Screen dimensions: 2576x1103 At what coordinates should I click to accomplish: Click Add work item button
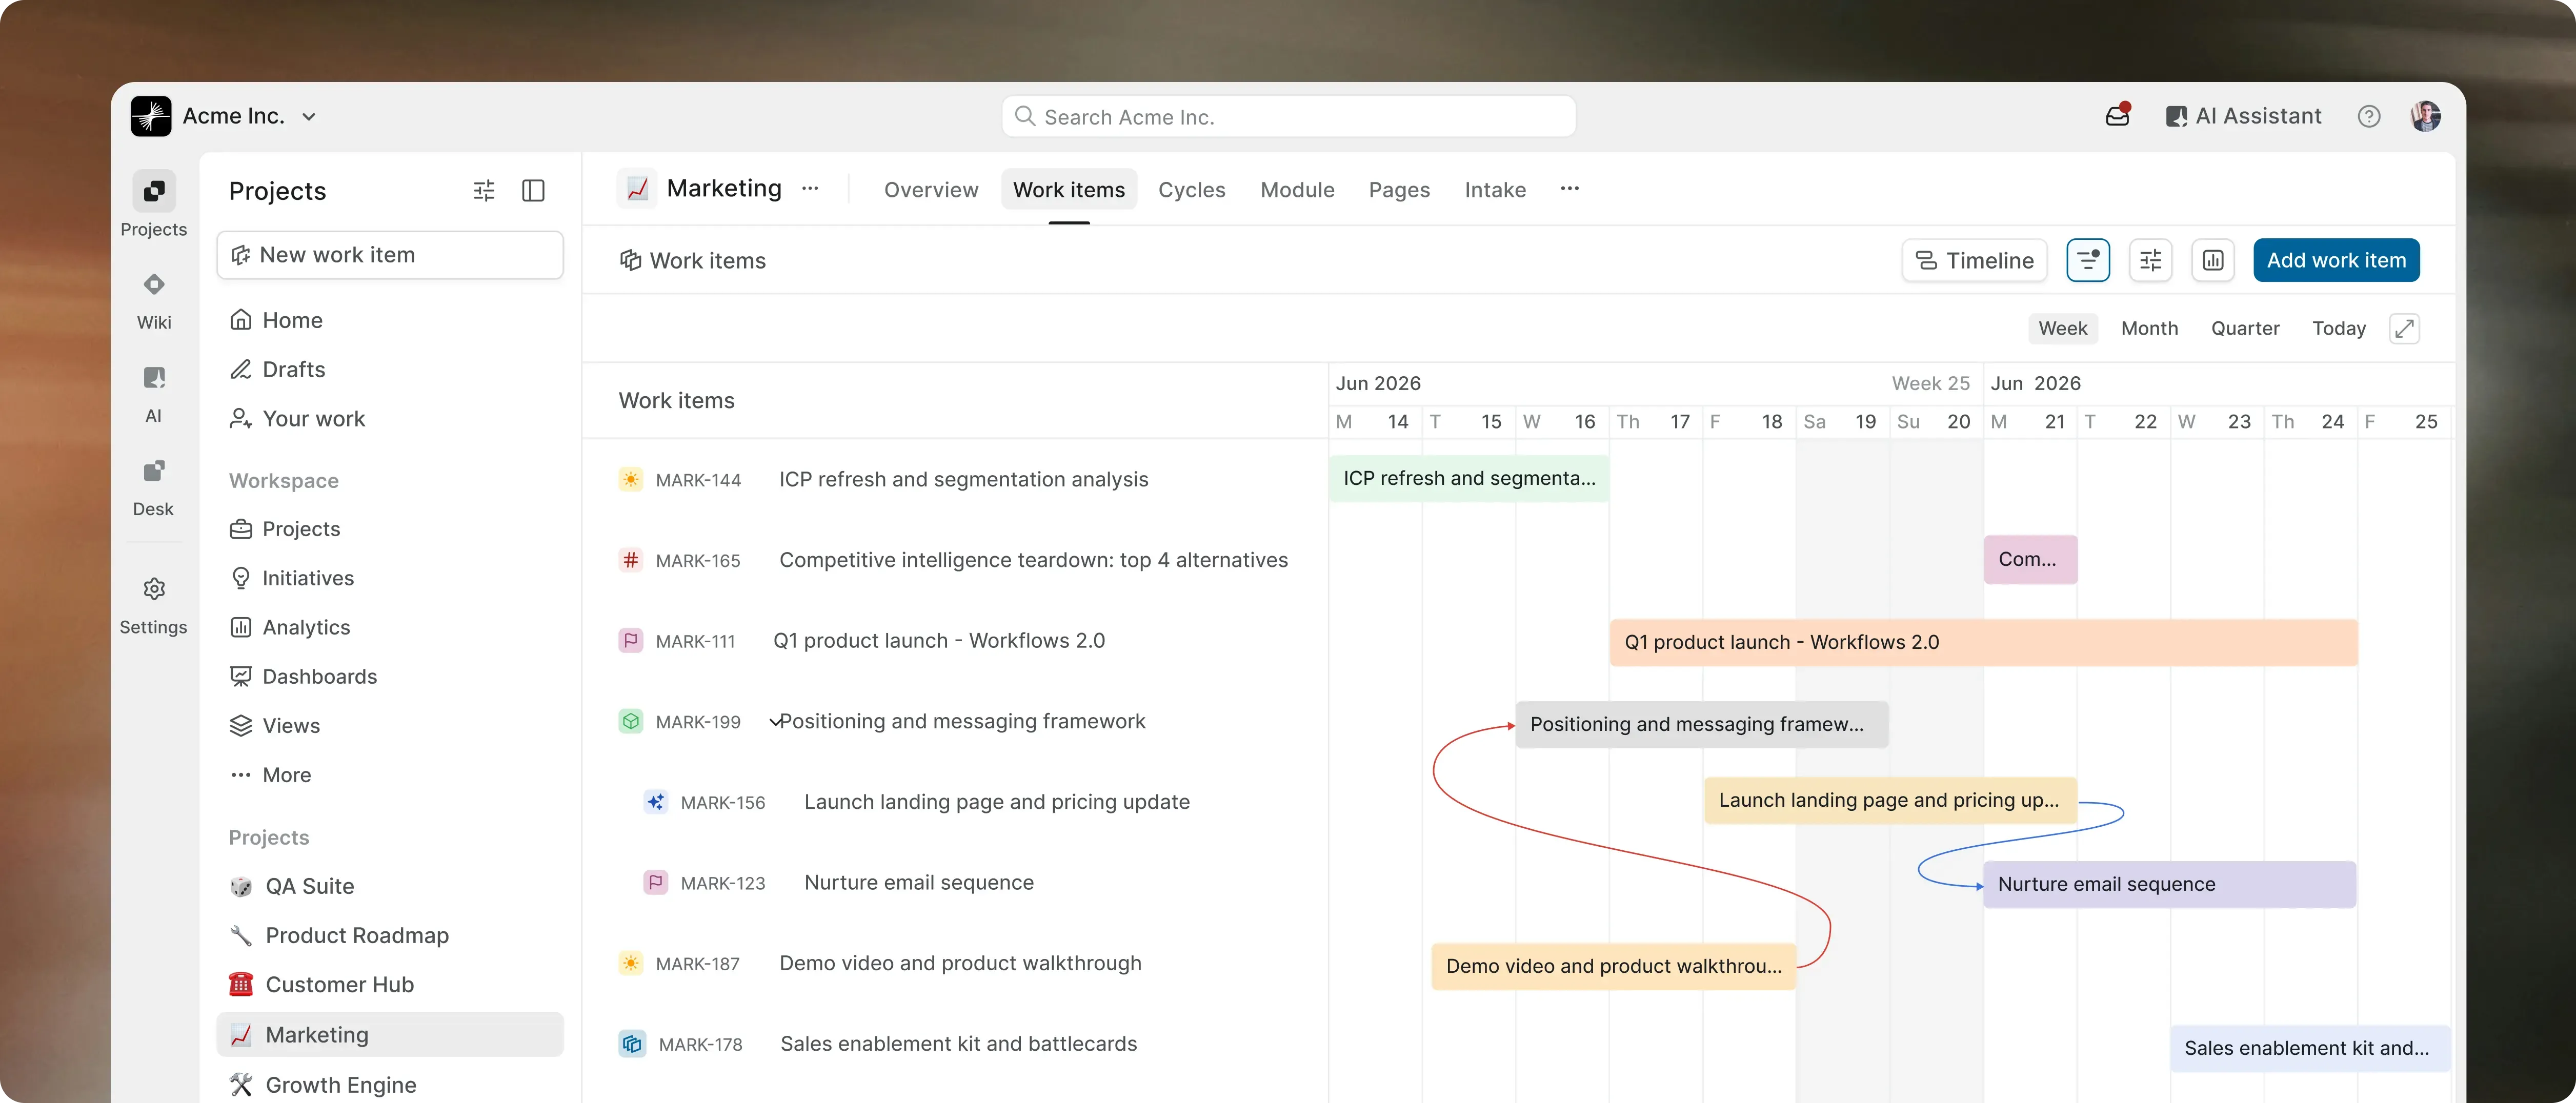(x=2336, y=261)
